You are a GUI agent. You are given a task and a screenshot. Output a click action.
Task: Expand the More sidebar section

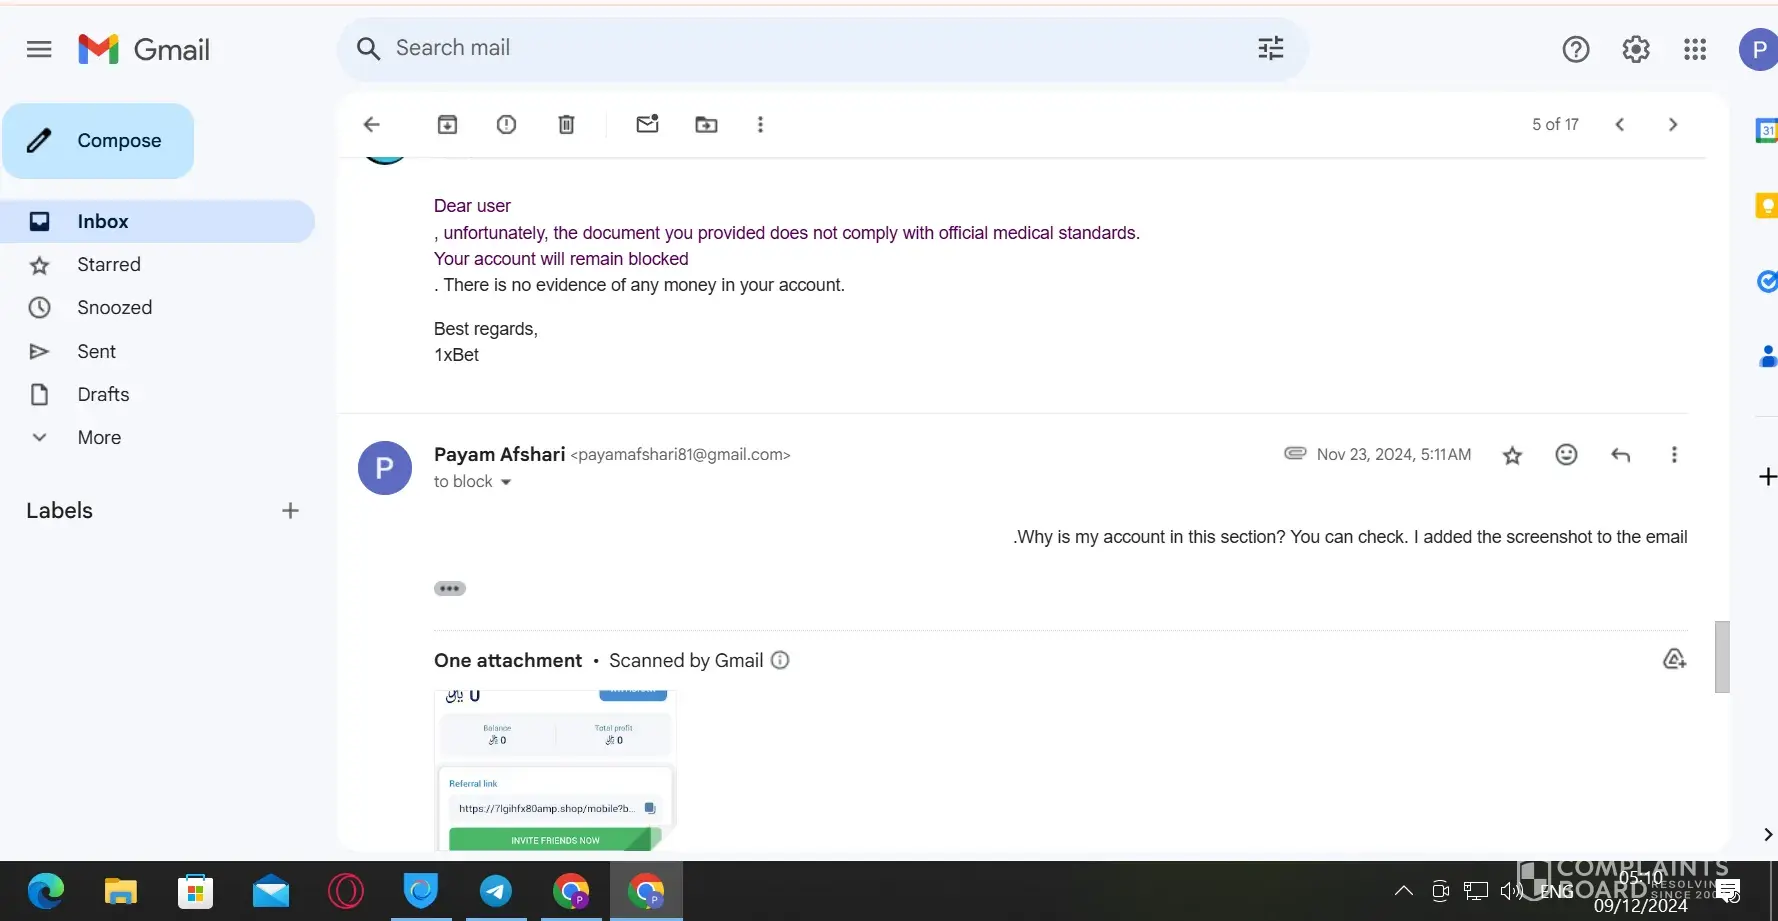click(x=99, y=437)
